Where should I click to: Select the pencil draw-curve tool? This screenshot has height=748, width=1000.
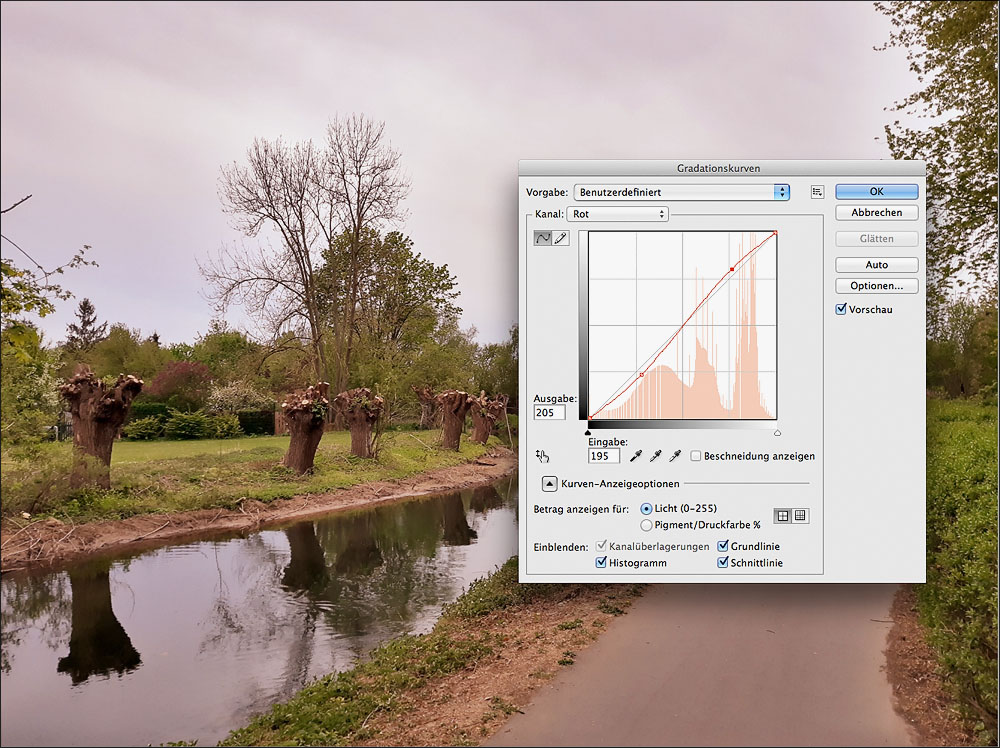coord(560,238)
